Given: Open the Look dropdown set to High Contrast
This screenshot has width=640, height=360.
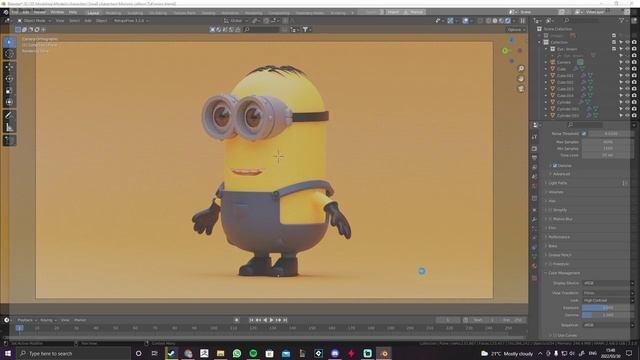Looking at the screenshot, I should (x=608, y=300).
